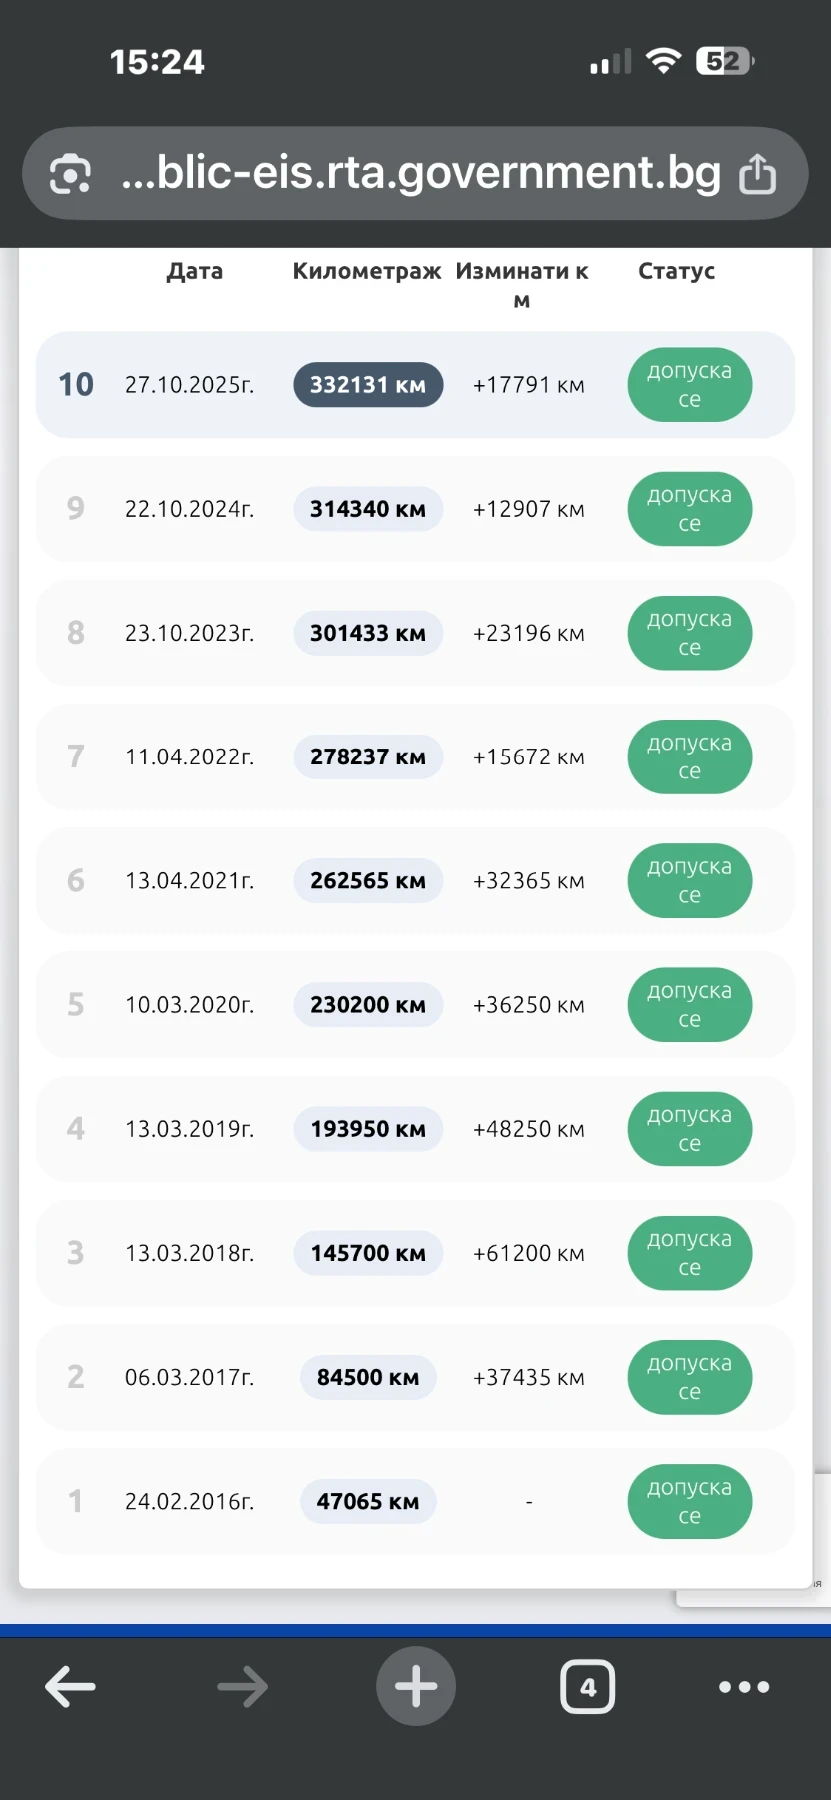
Task: Go back with the left arrow
Action: pos(71,1686)
